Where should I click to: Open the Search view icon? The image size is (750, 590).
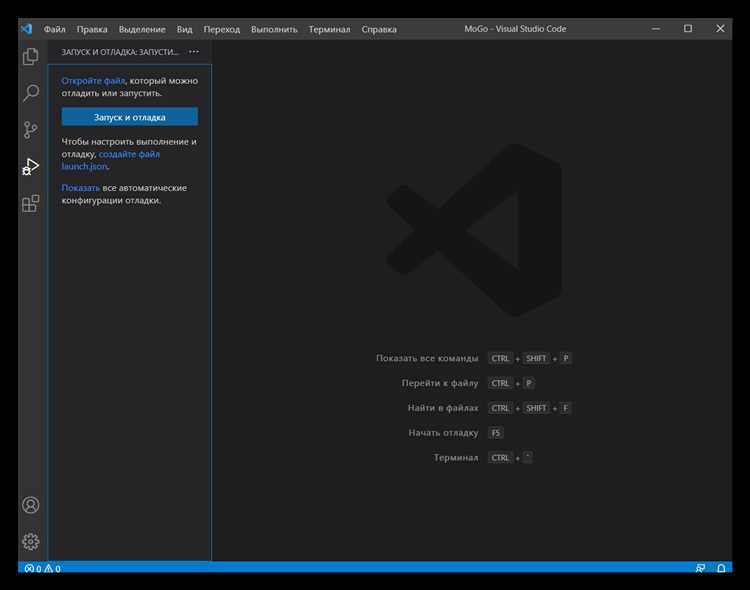(31, 93)
